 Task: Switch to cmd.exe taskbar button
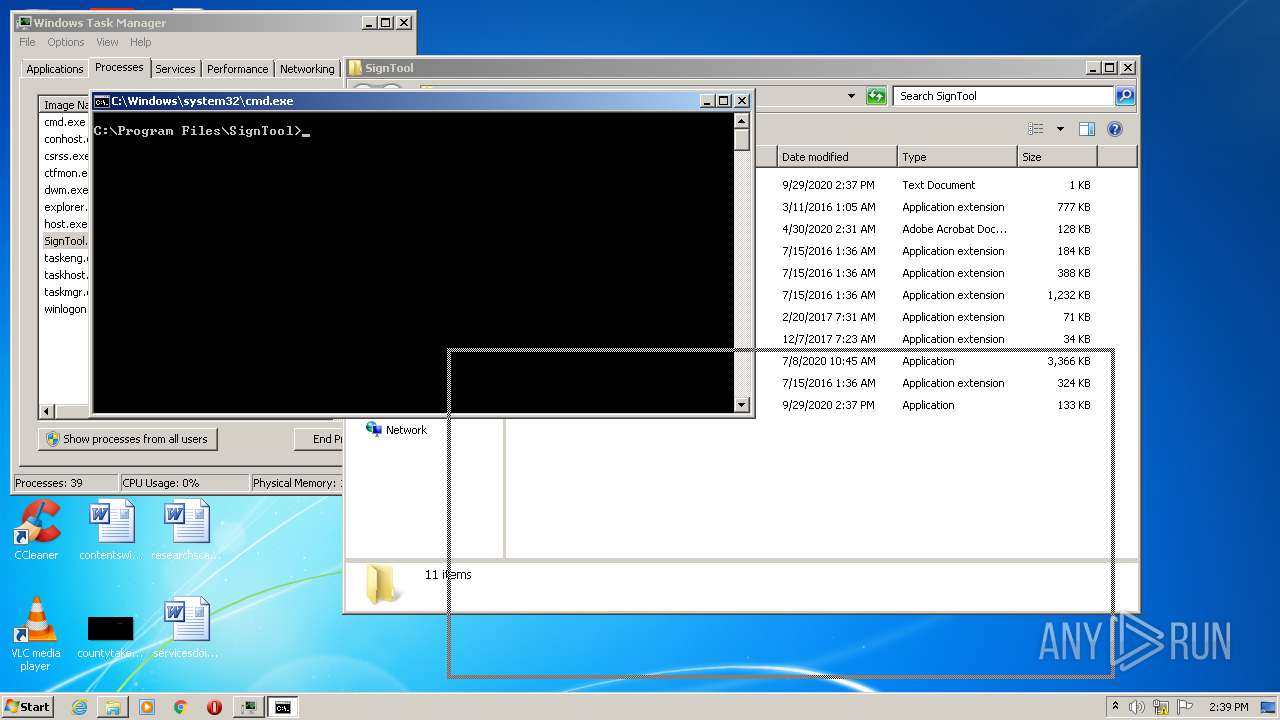point(283,707)
